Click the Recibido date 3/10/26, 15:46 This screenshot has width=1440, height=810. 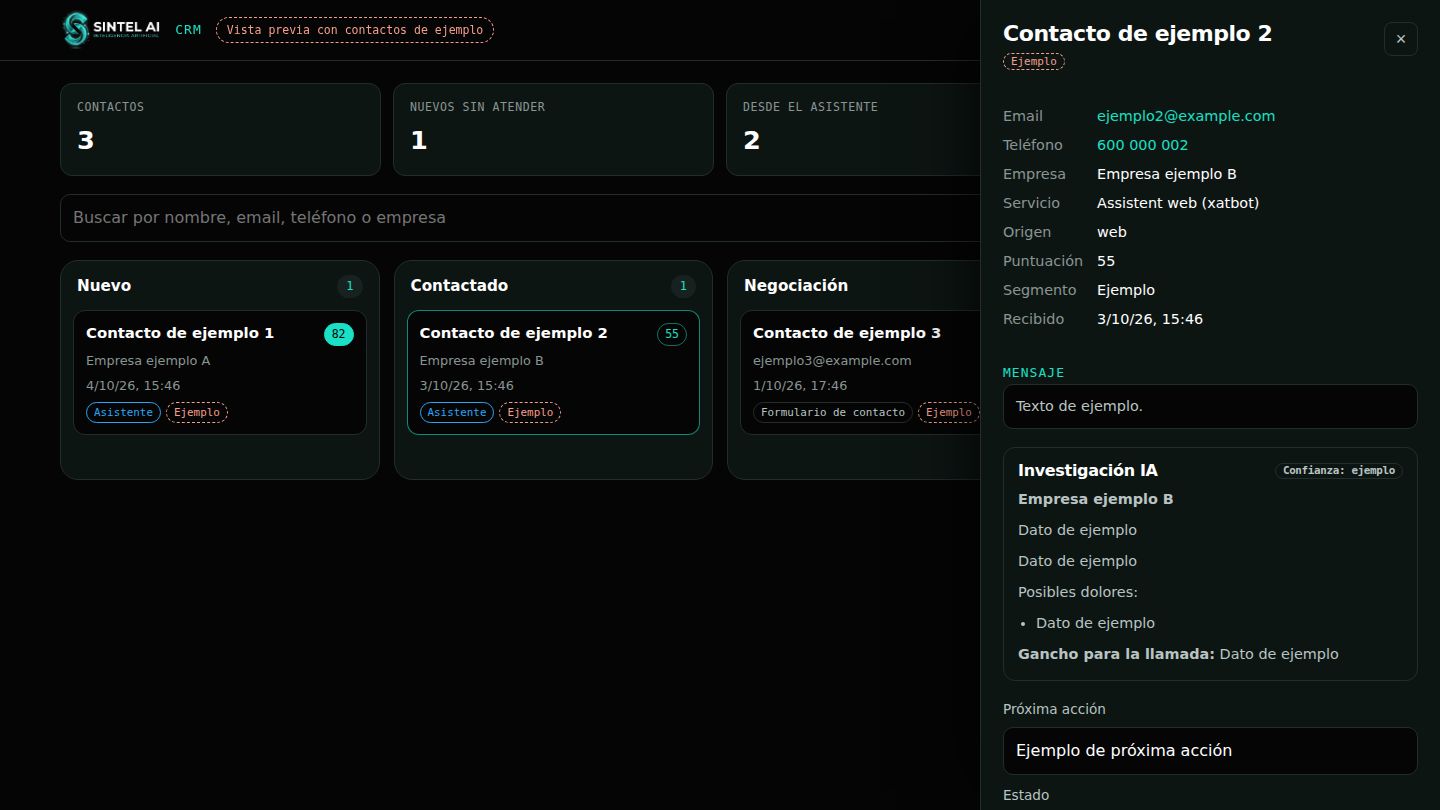[1150, 319]
